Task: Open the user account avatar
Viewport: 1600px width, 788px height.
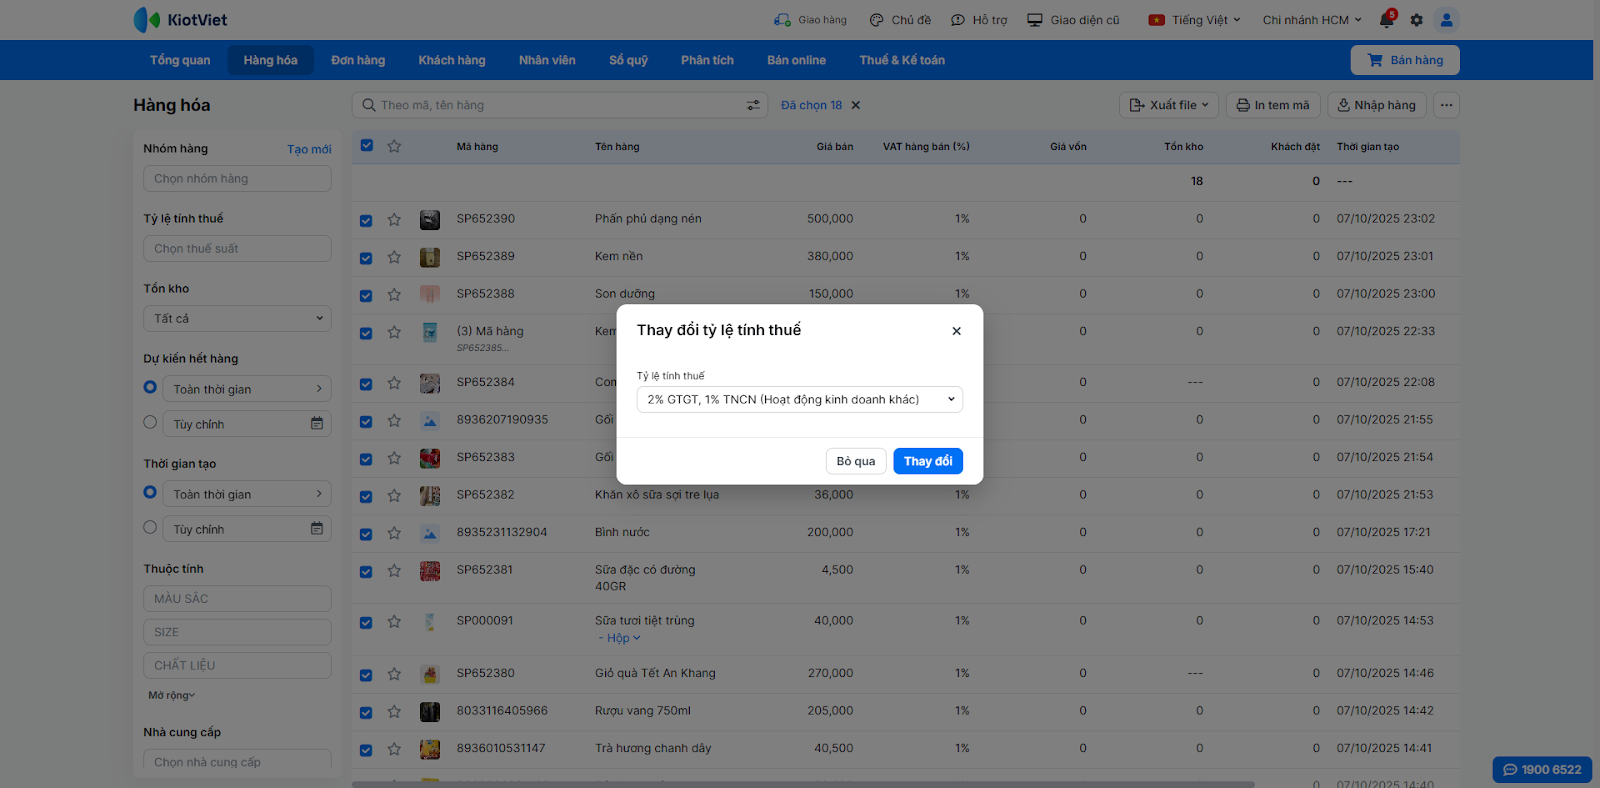Action: pos(1446,20)
